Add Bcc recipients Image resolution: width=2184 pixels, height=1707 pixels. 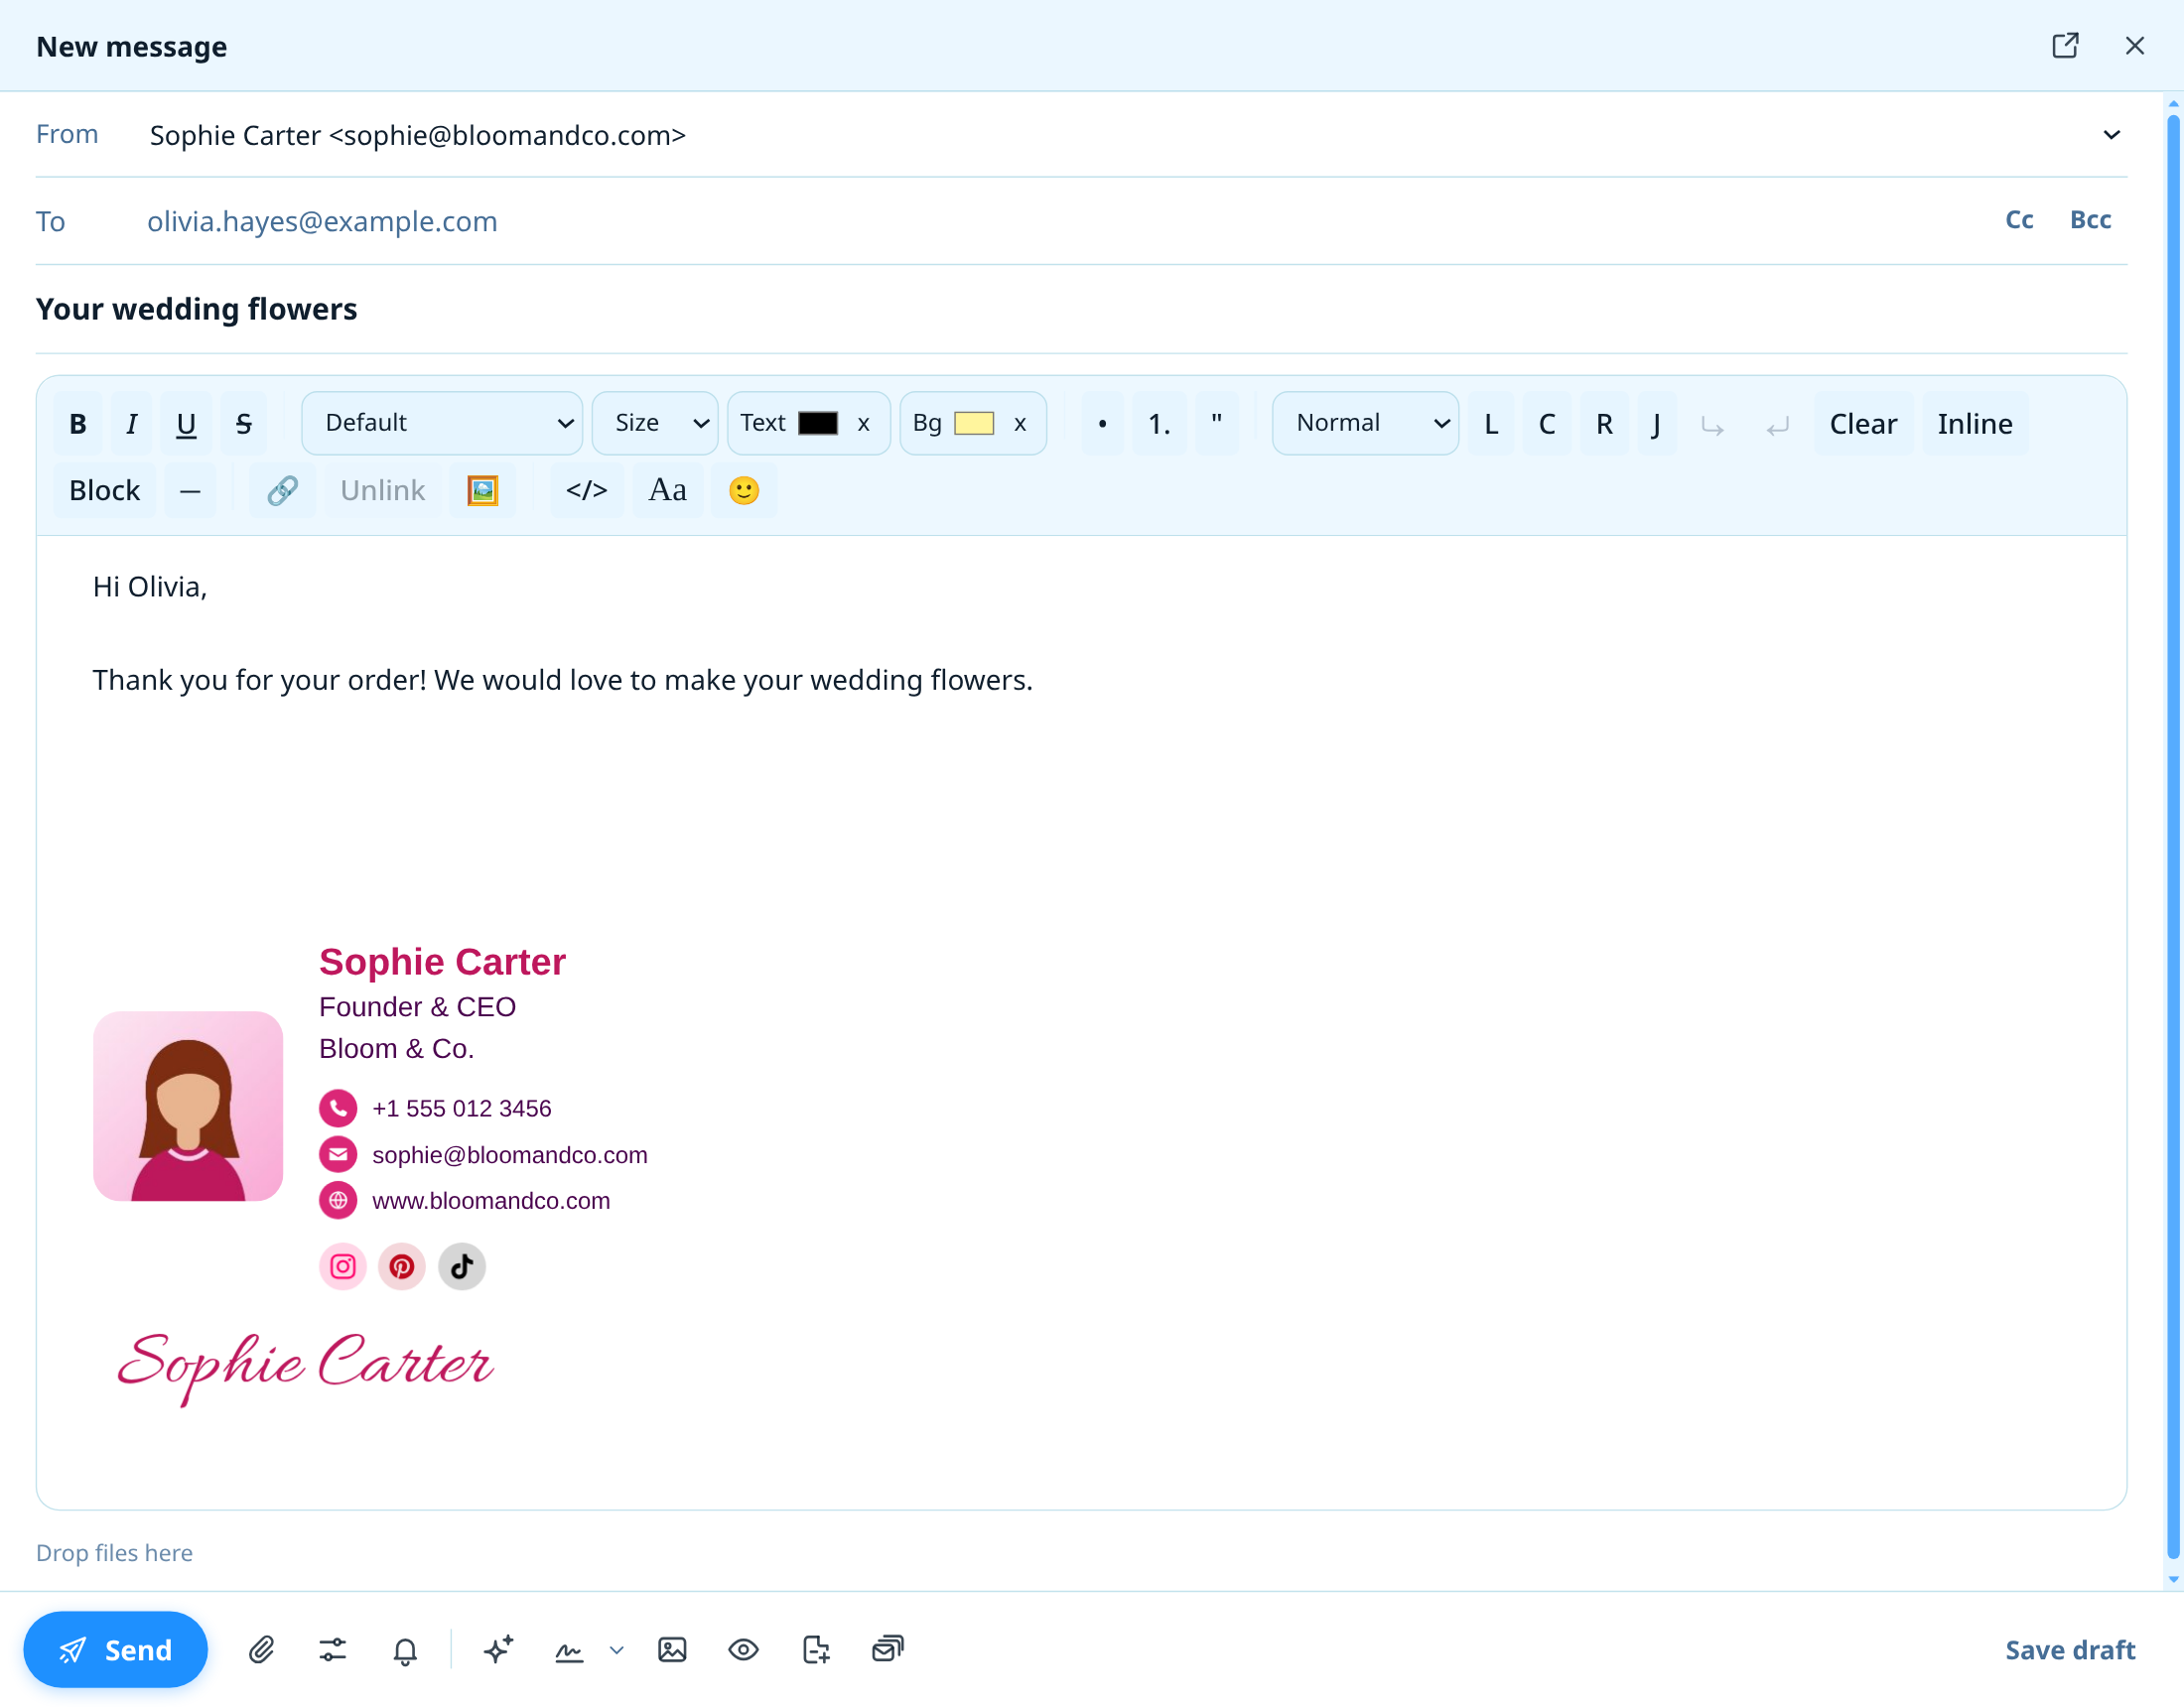click(2090, 220)
